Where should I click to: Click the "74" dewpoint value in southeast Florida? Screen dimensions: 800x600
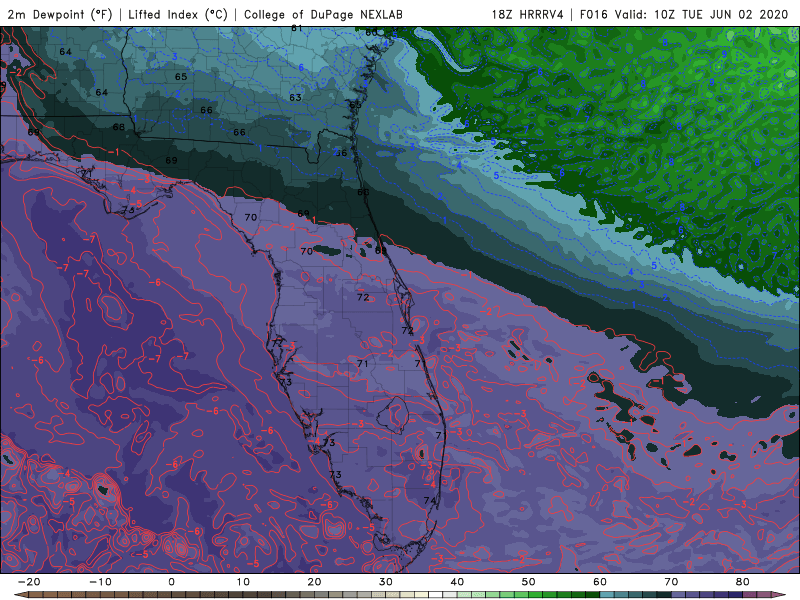(430, 501)
